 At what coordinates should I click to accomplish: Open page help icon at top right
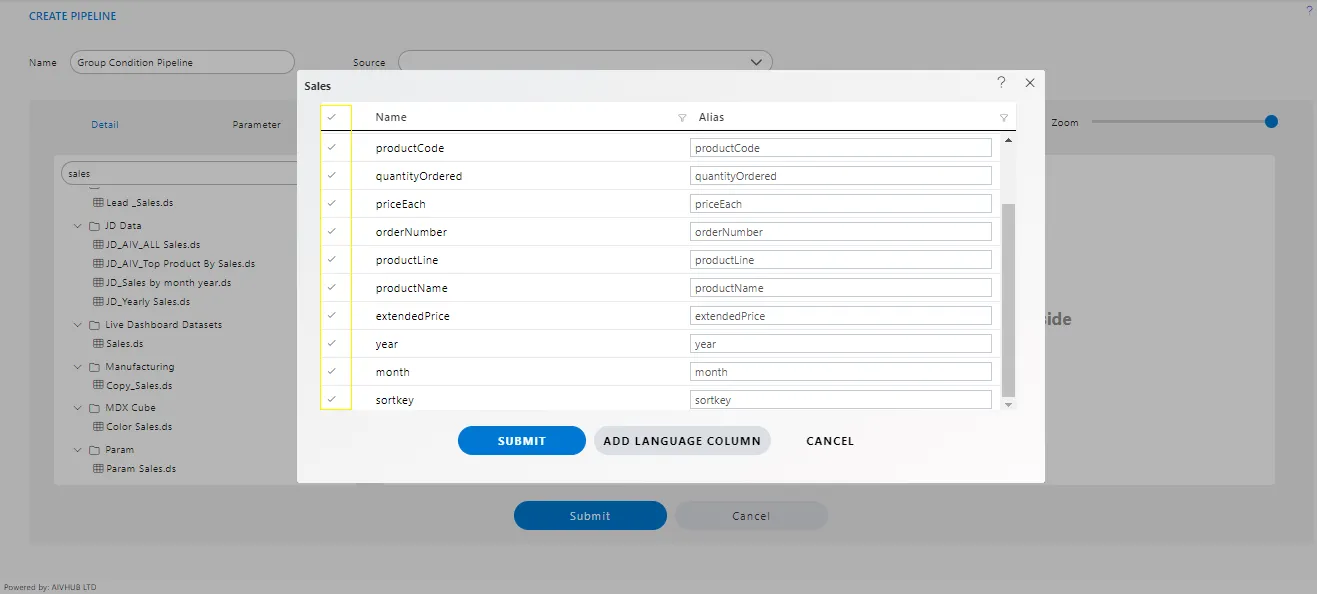[1309, 9]
